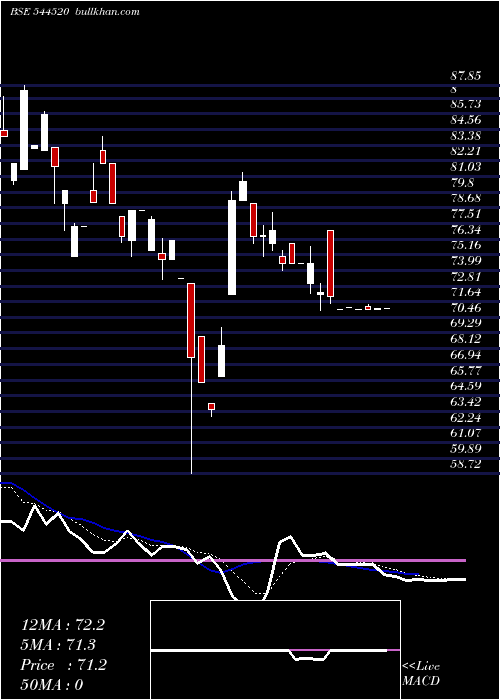Click the 84.56 price axis label
This screenshot has width=500, height=700.
(466, 119)
